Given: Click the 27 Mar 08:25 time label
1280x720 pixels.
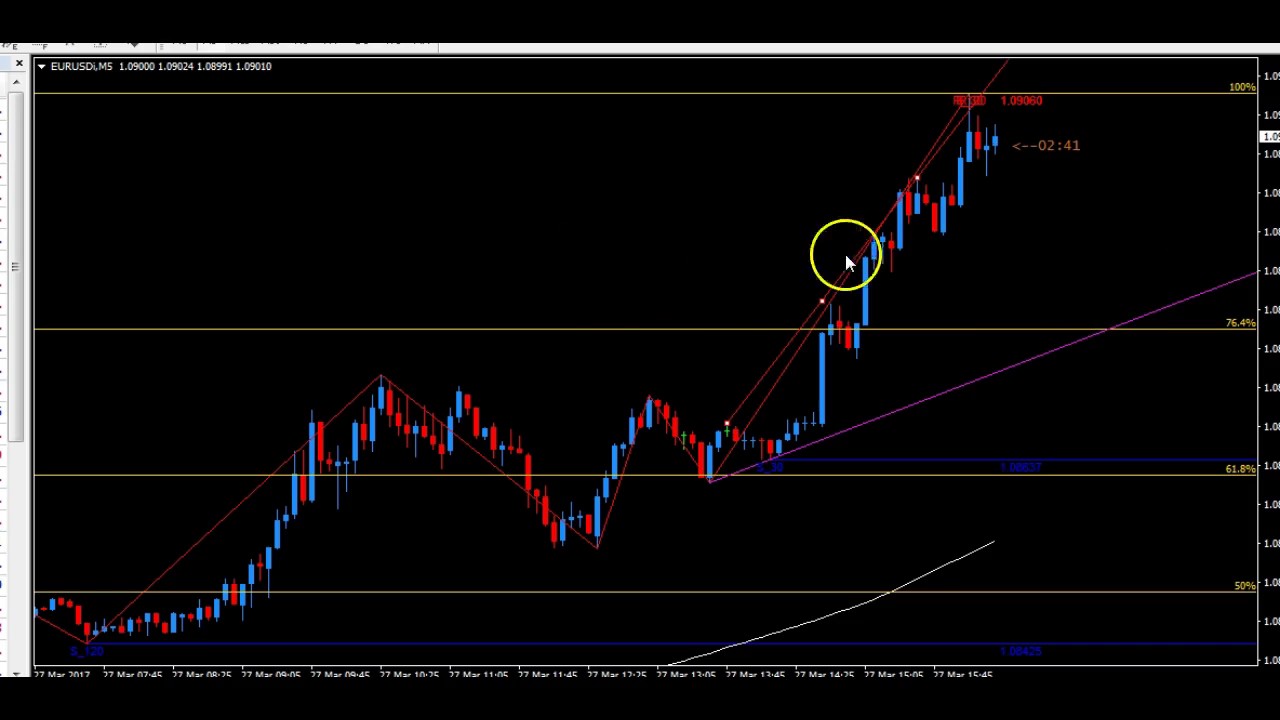Looking at the screenshot, I should click(202, 675).
